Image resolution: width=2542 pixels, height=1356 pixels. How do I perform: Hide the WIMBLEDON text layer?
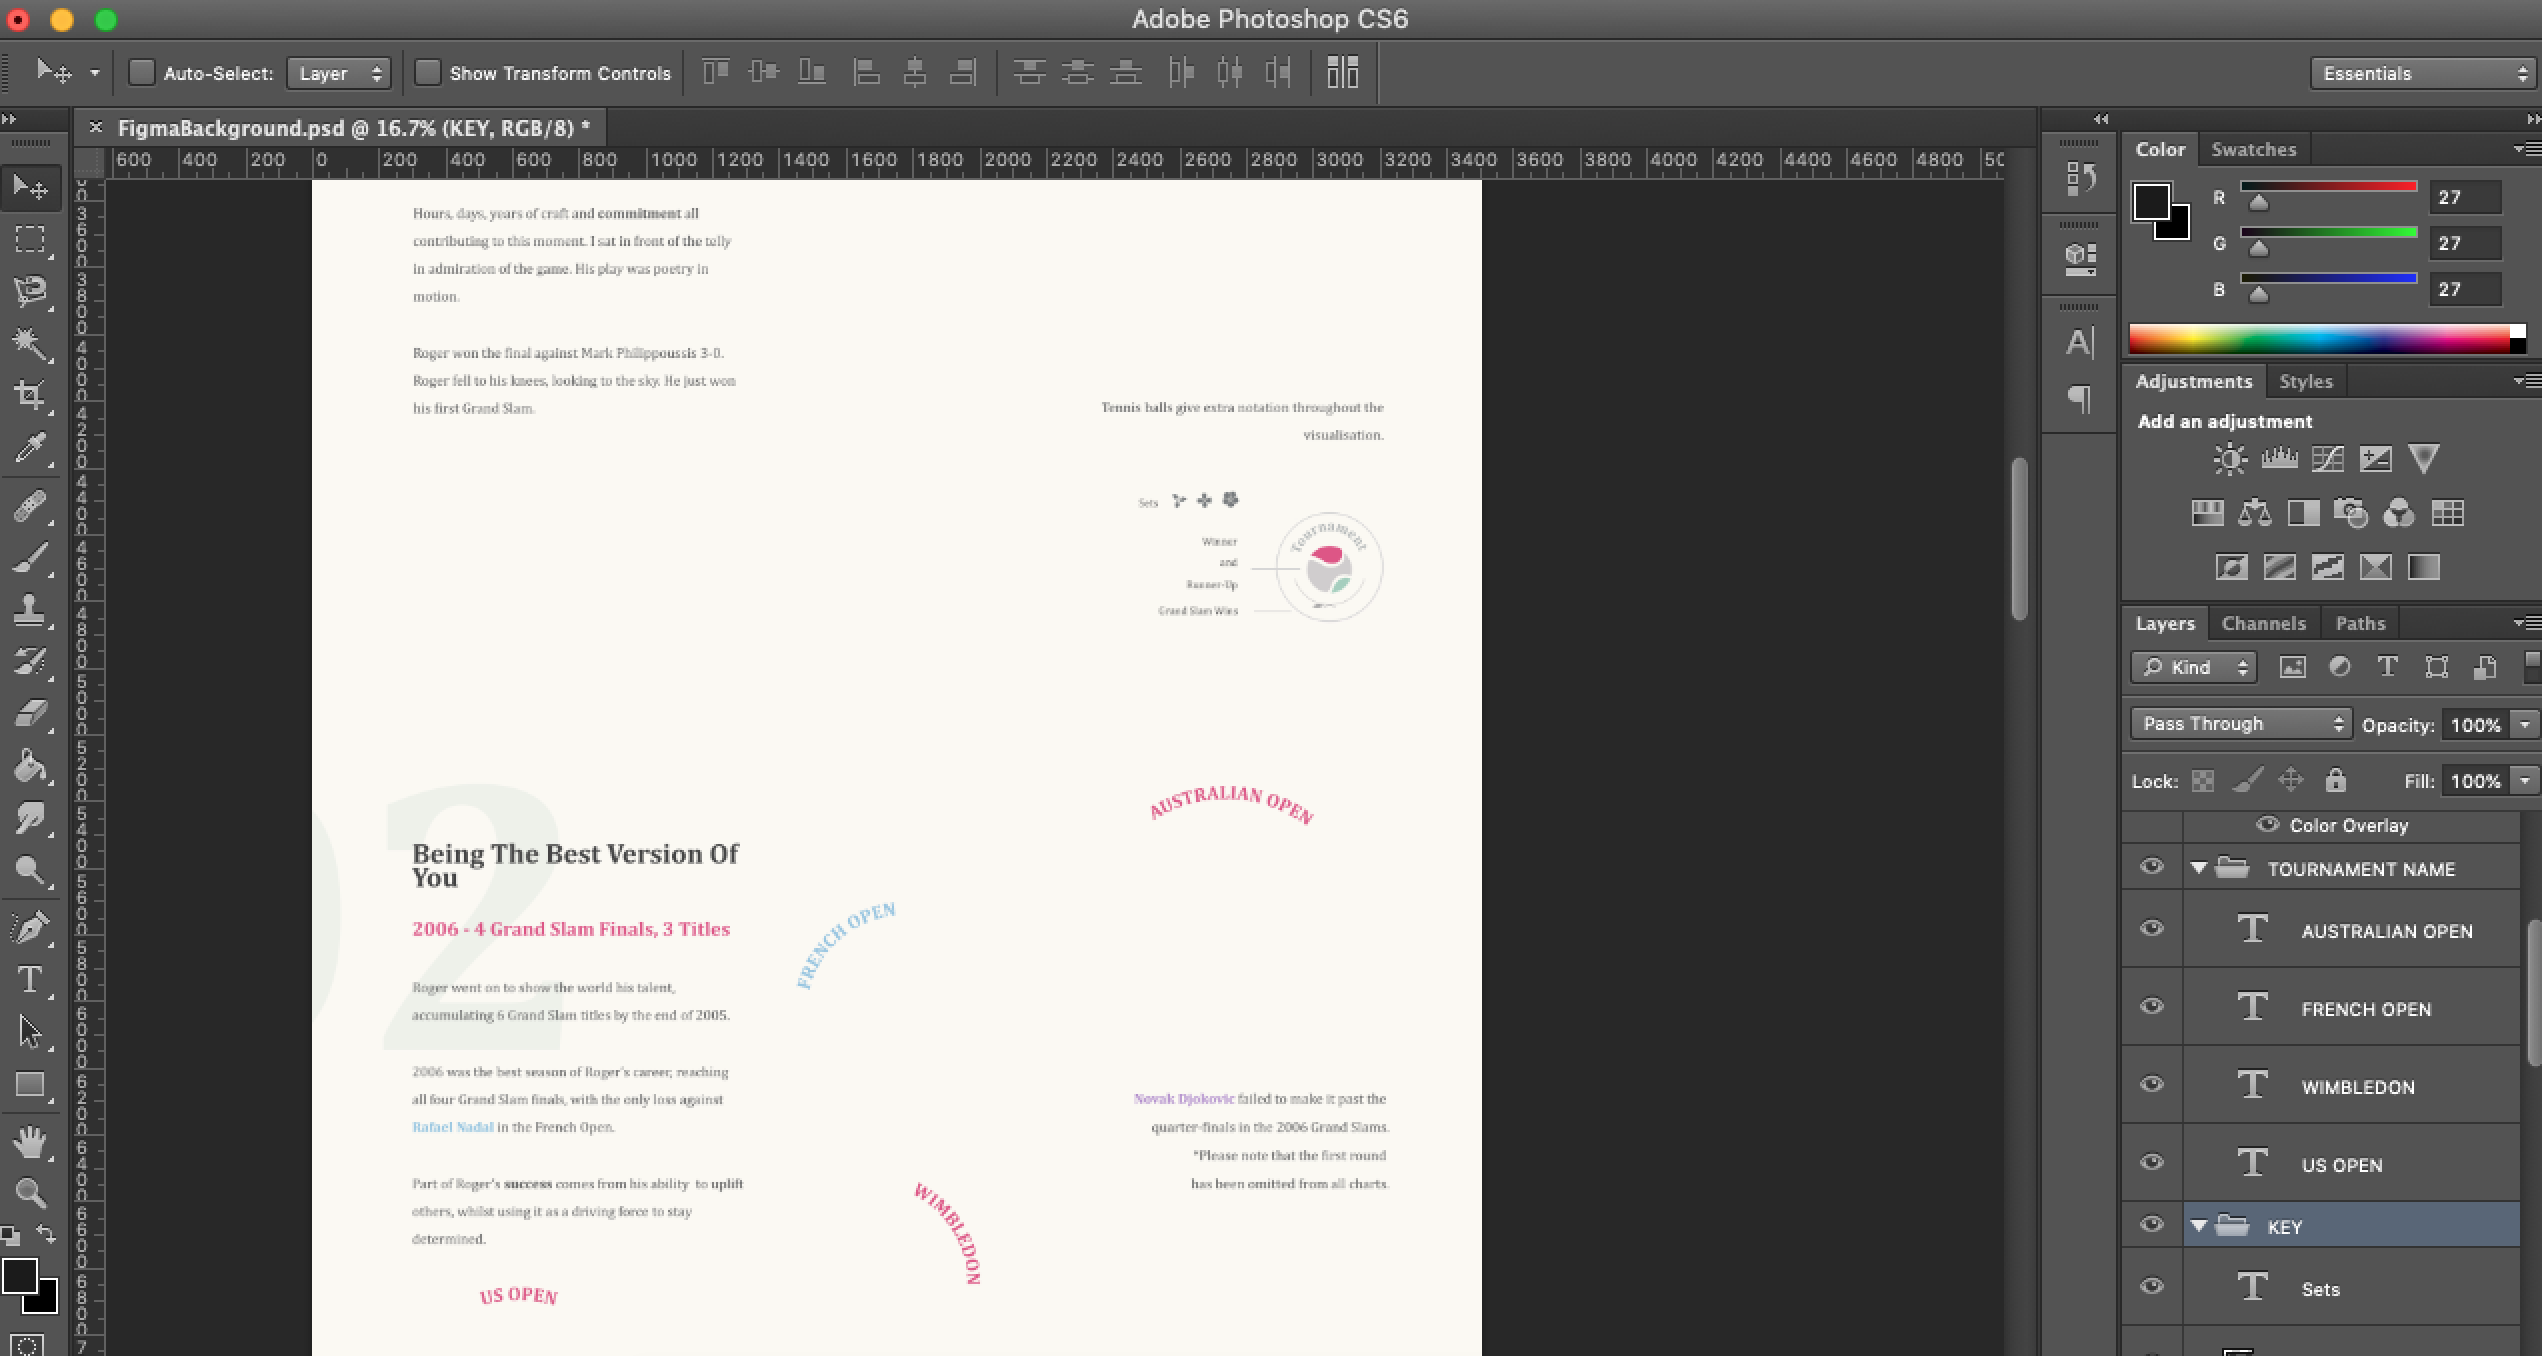[x=2152, y=1085]
